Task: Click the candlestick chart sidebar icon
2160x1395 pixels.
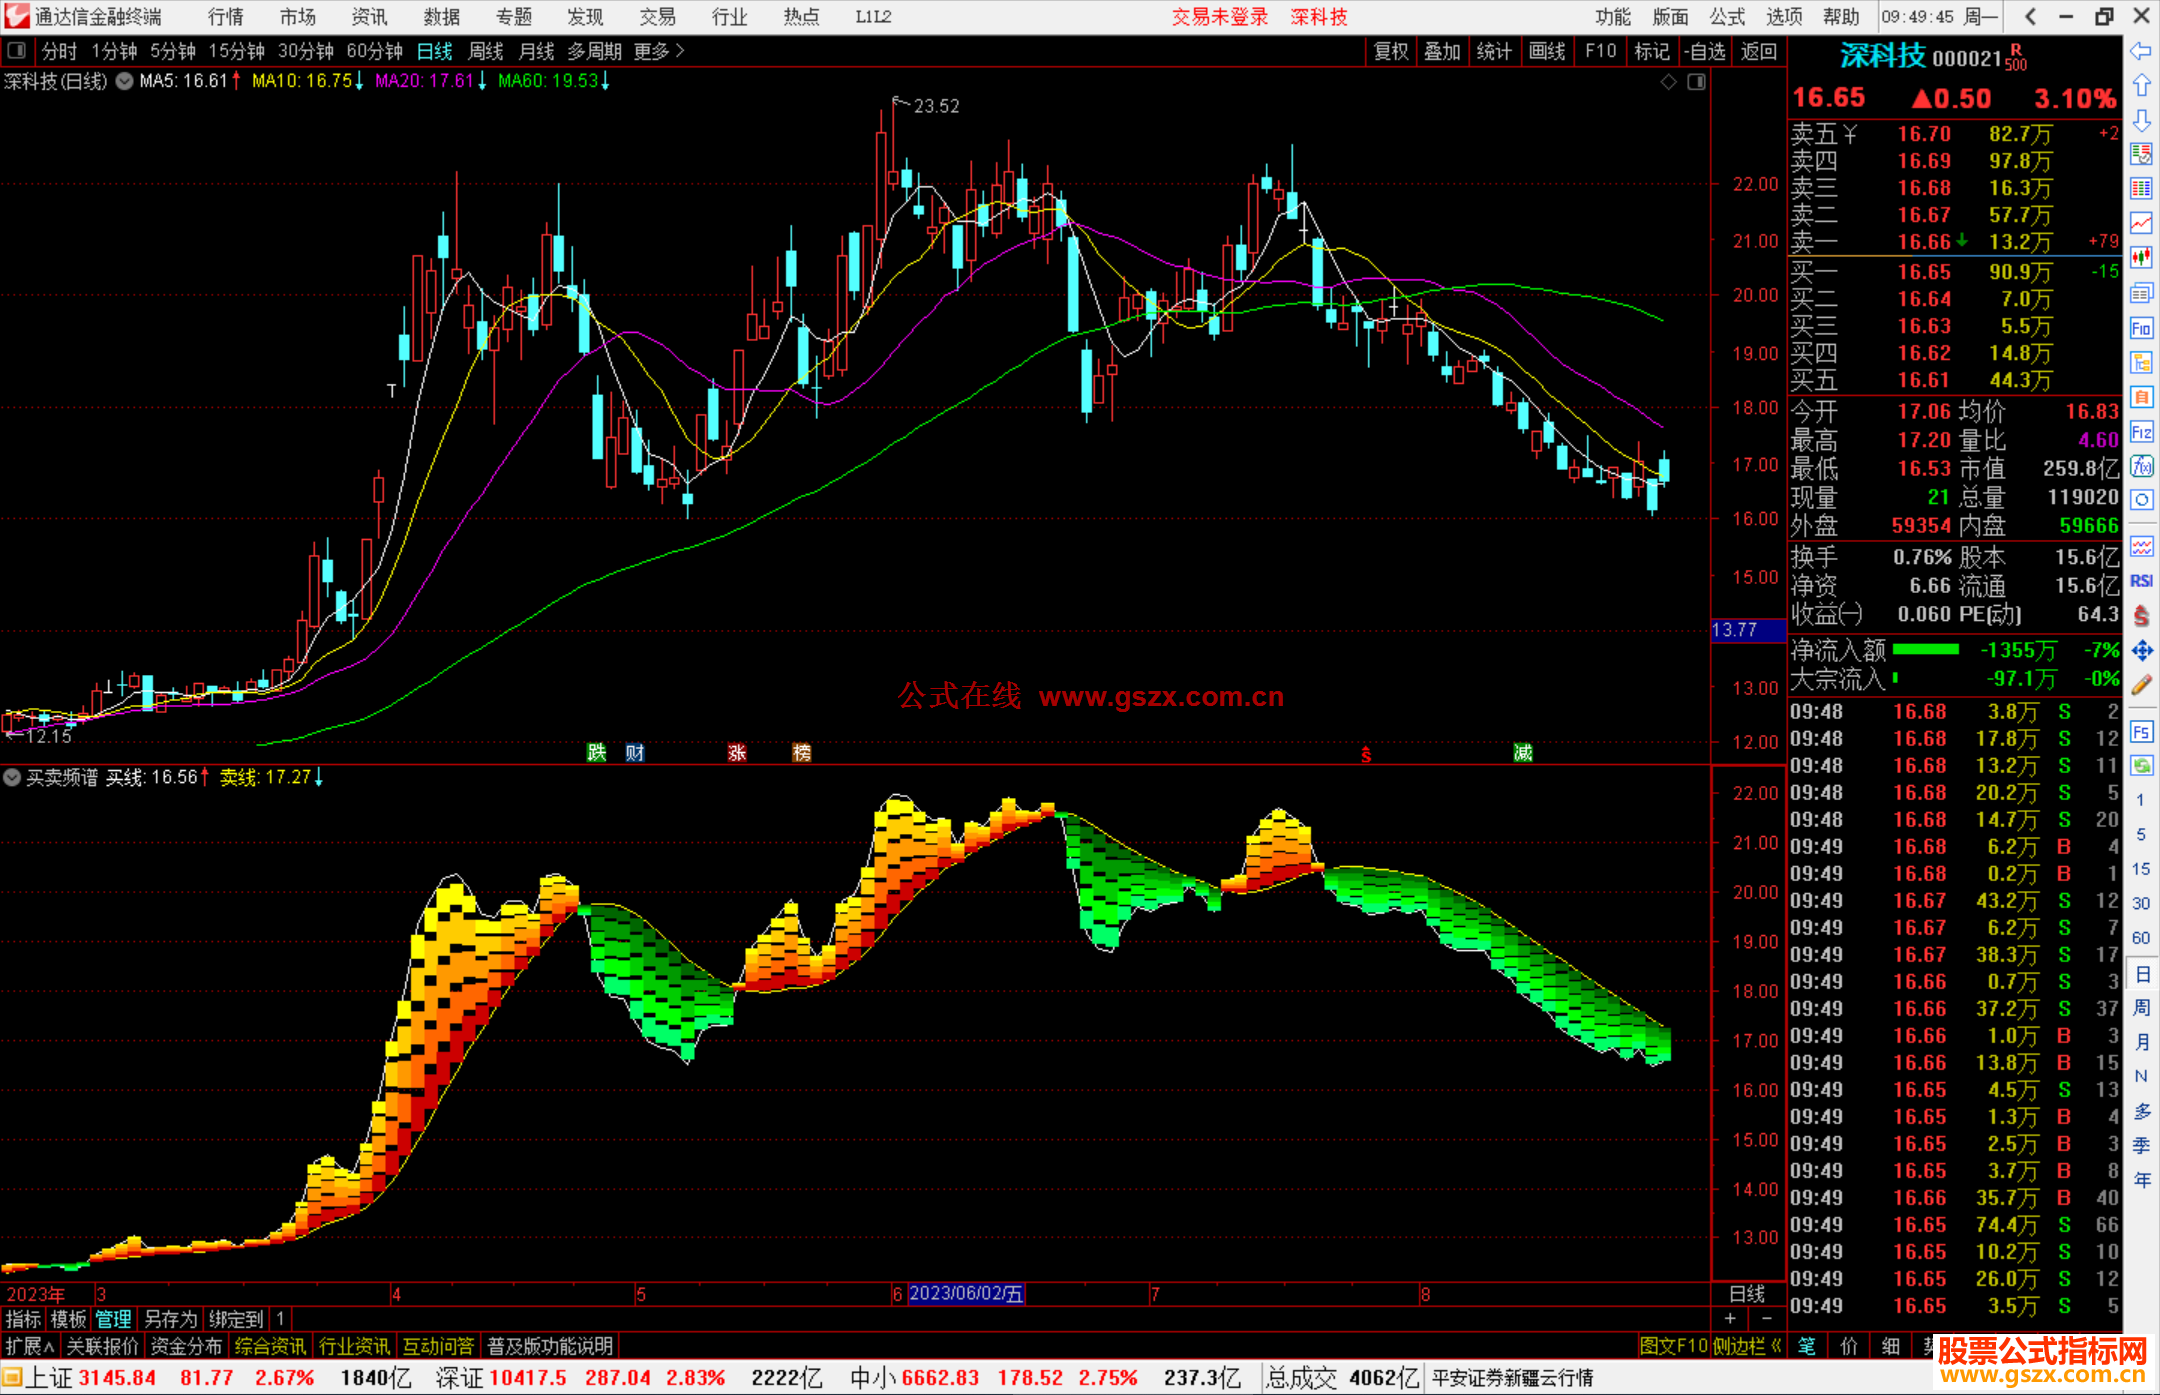Action: pos(2141,258)
